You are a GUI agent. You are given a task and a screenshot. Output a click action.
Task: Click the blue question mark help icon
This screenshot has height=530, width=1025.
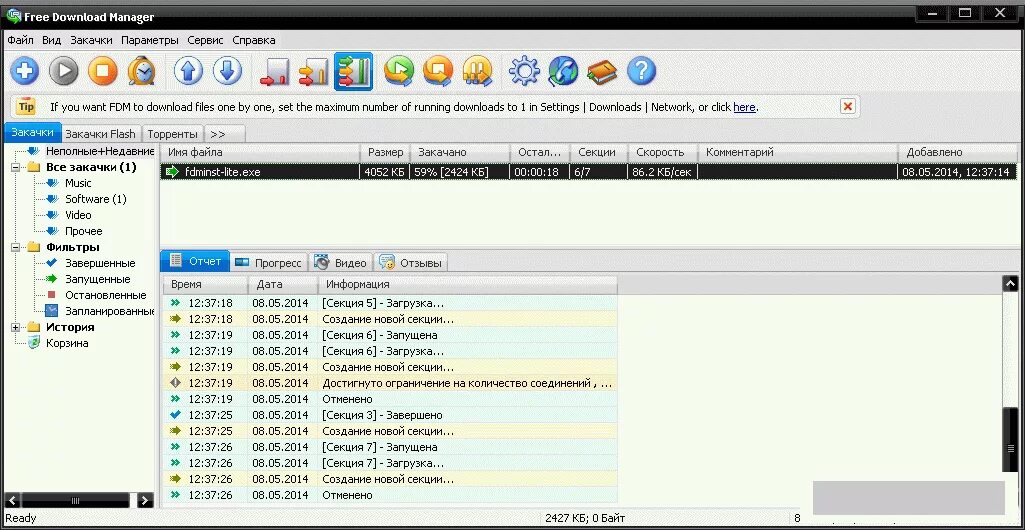(641, 71)
